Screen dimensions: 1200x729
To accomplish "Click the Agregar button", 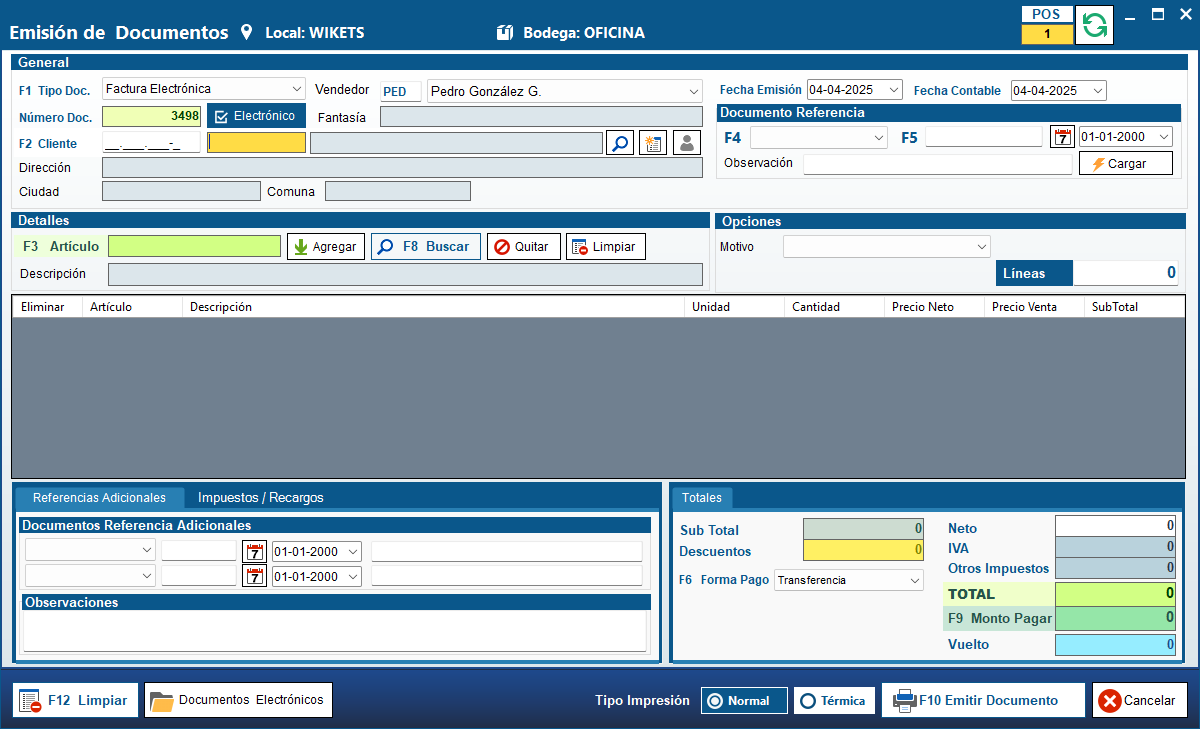I will (x=325, y=246).
